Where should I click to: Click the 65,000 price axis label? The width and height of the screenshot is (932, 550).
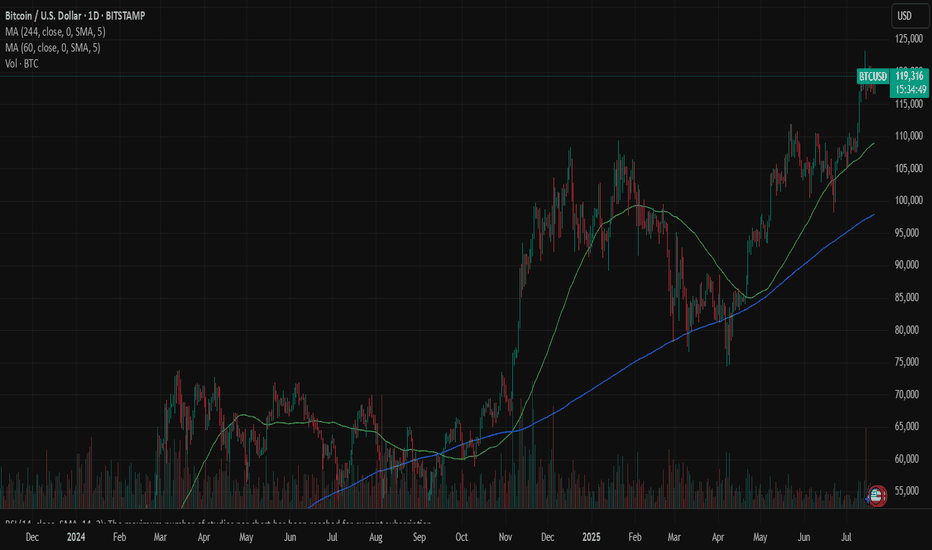tap(909, 427)
